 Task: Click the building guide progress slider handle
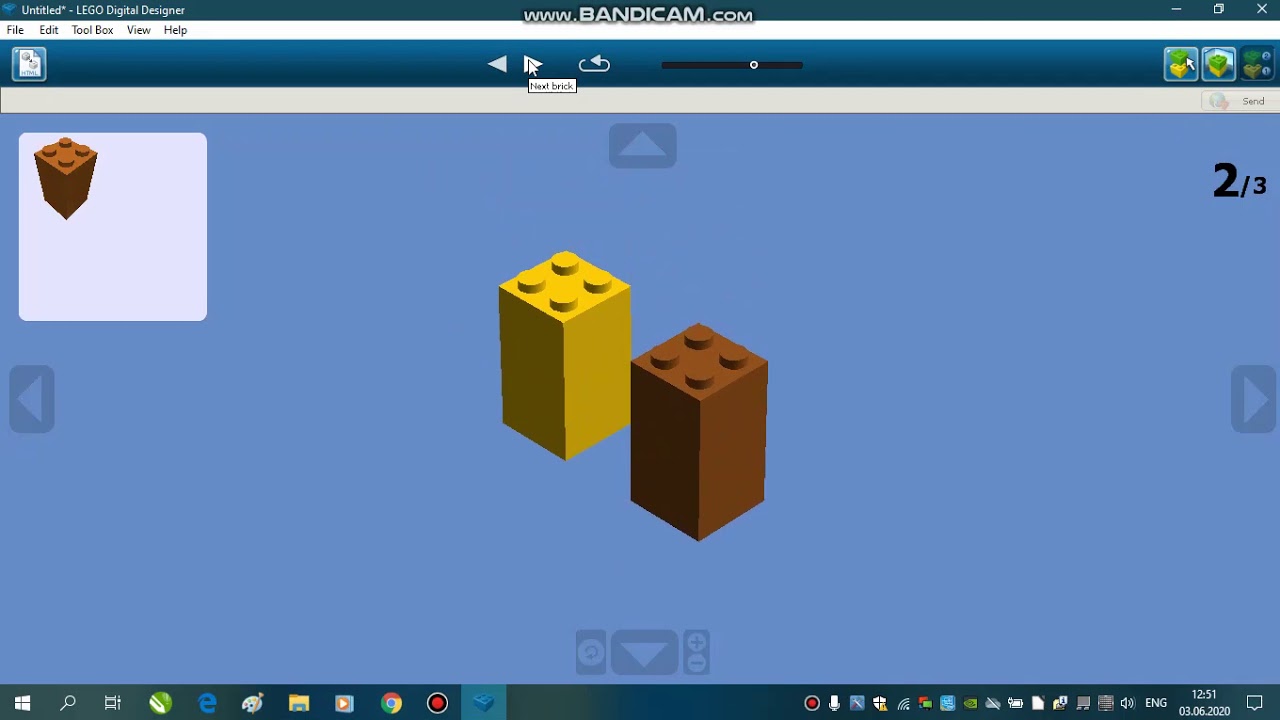pyautogui.click(x=754, y=65)
